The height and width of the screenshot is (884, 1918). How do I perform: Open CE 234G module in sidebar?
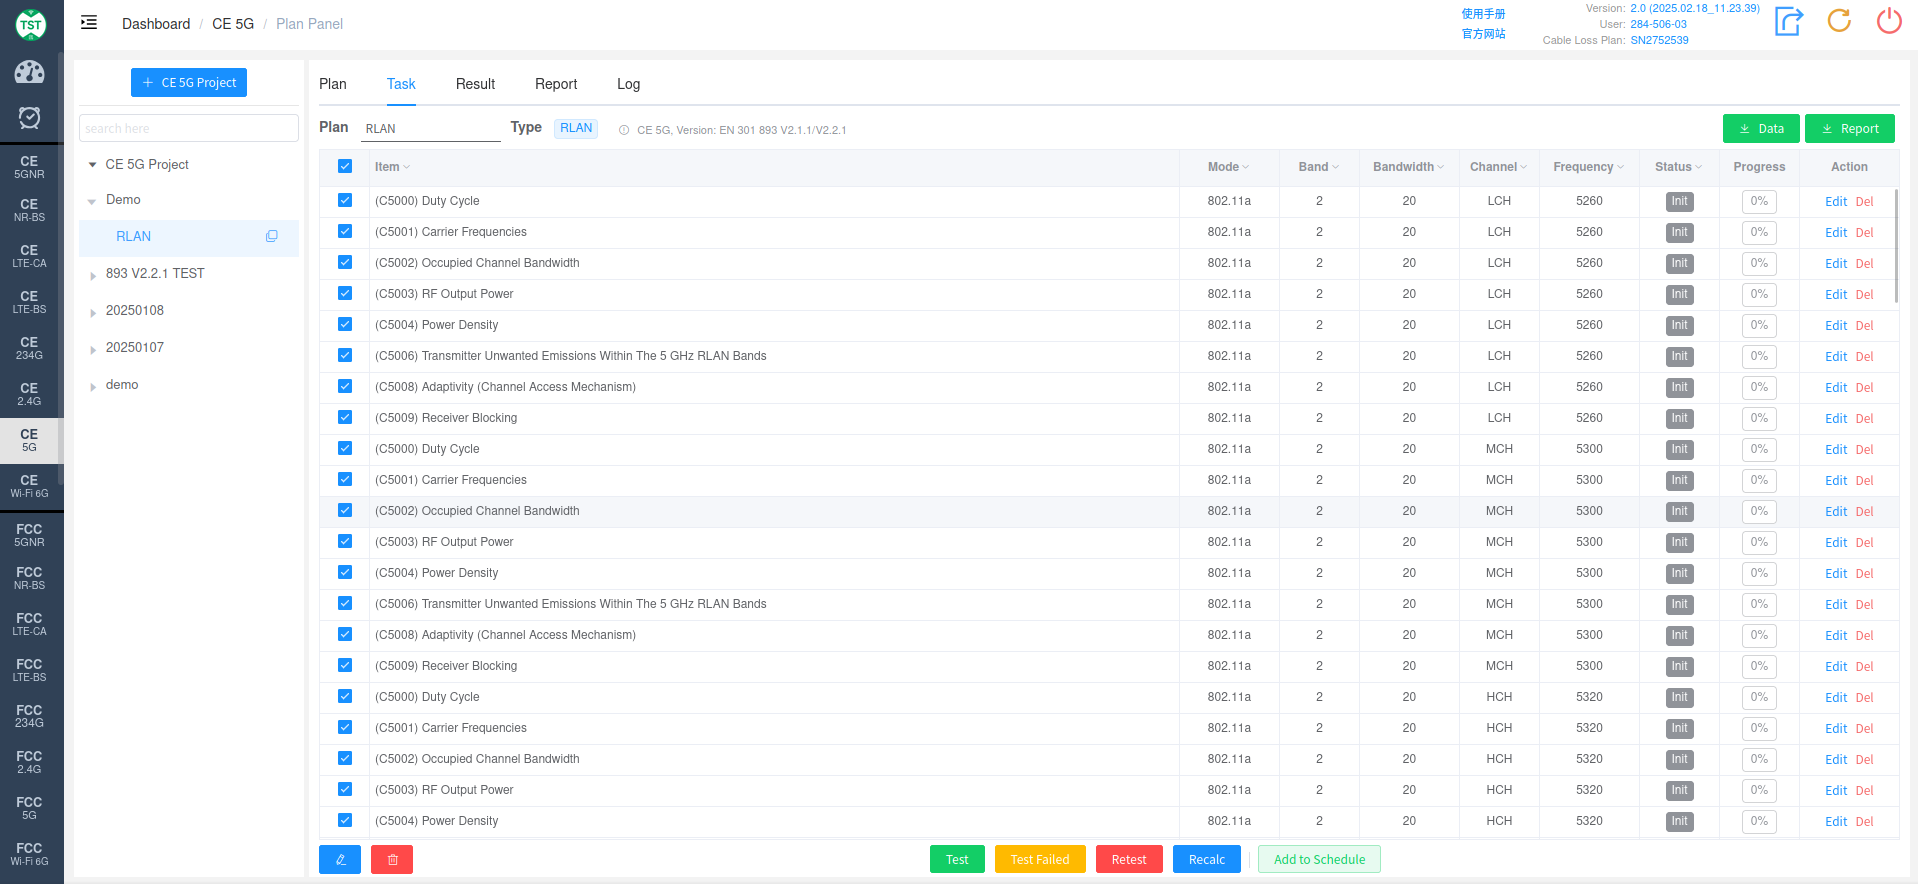(x=30, y=348)
